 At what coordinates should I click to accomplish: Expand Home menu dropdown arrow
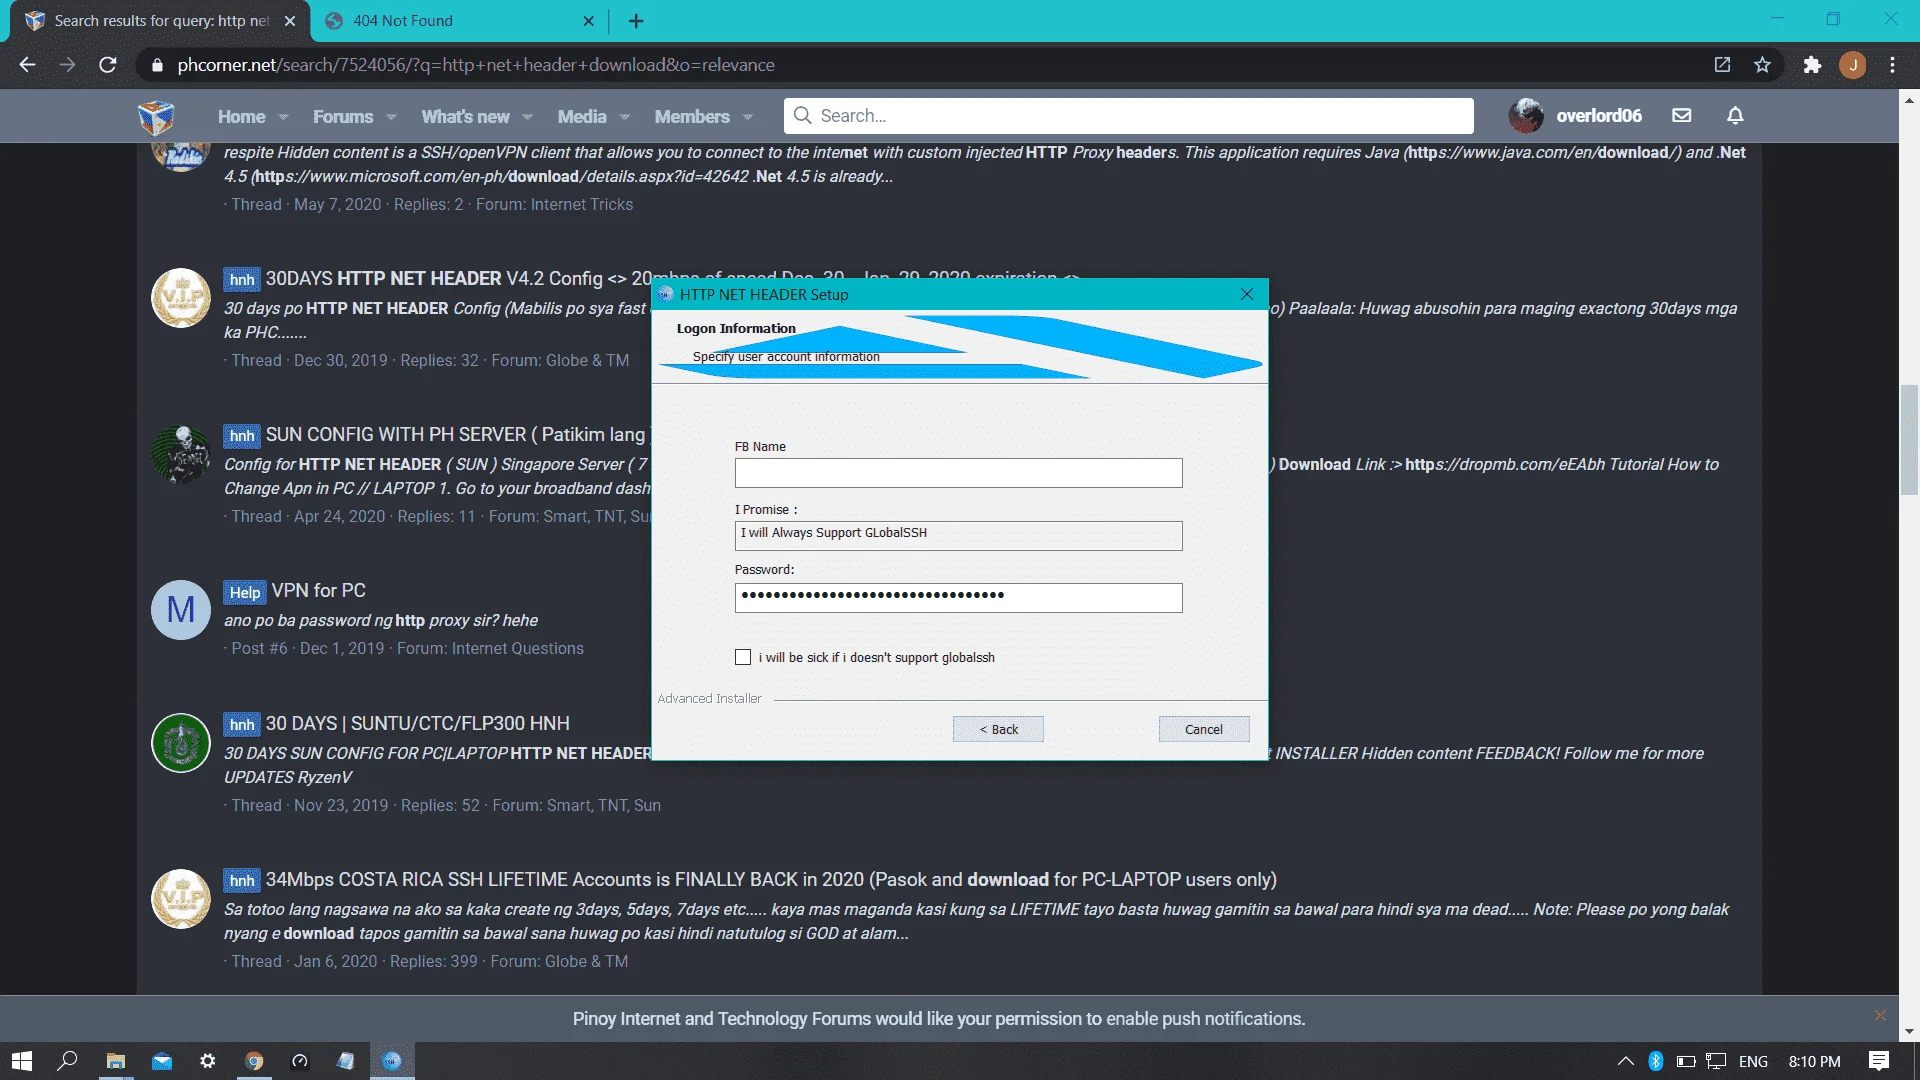coord(284,117)
